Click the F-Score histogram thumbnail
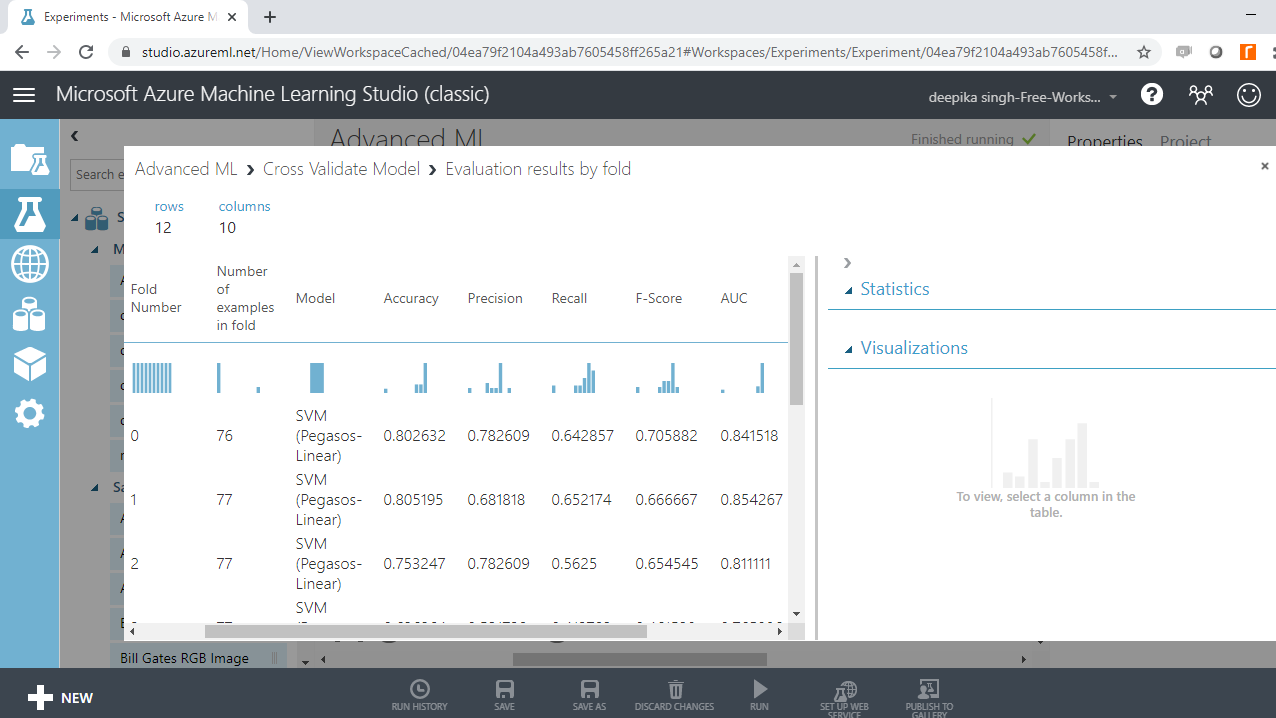The image size is (1276, 718). [658, 378]
